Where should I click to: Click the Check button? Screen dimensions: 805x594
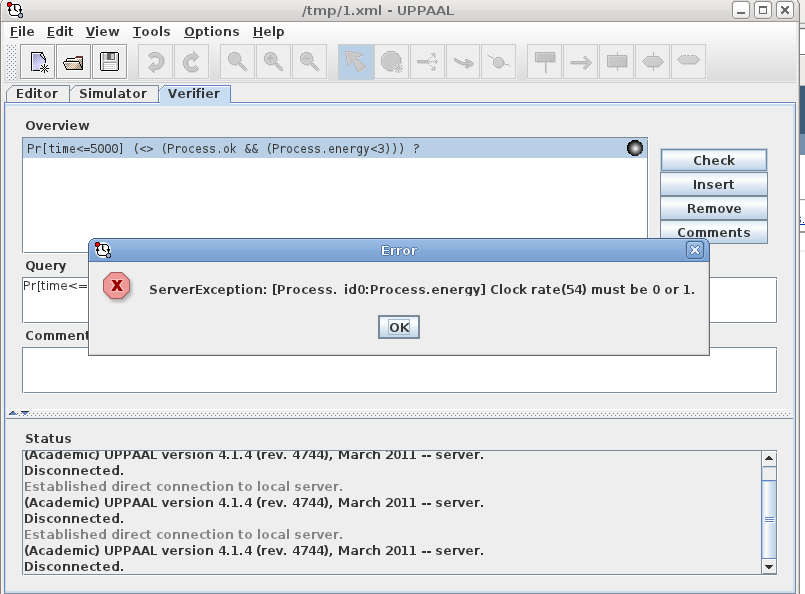pos(714,160)
